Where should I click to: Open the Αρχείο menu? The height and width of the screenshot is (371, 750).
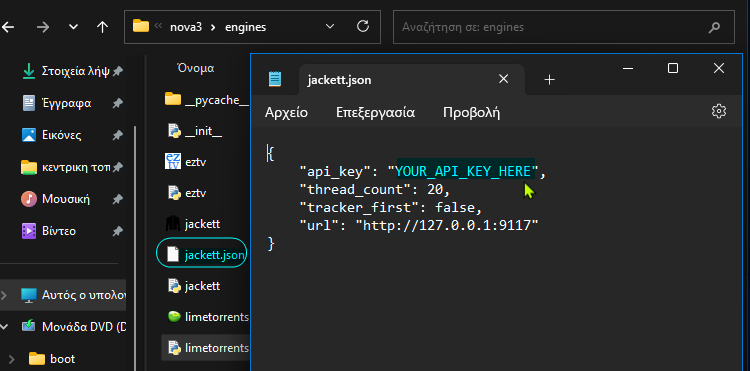287,113
